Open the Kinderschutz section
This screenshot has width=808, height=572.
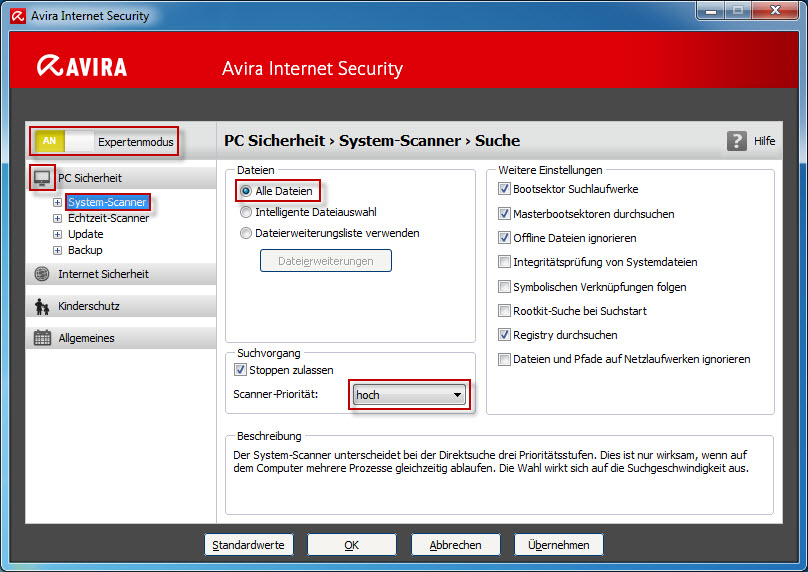pyautogui.click(x=121, y=306)
